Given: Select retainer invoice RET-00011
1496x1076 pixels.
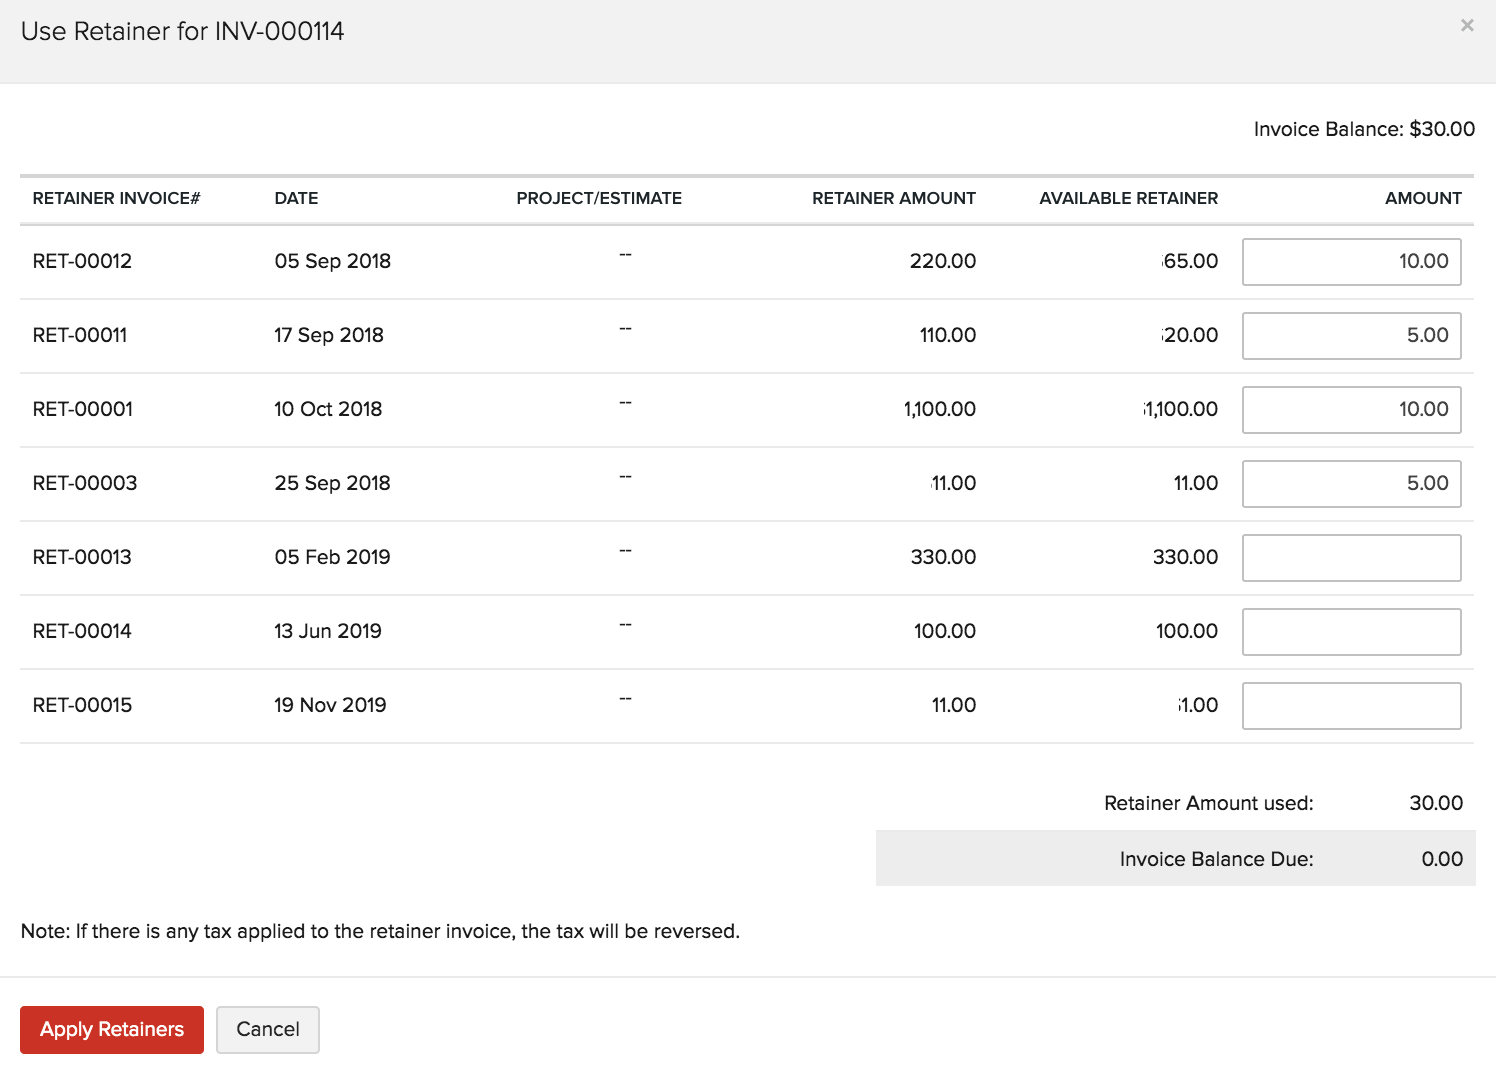Looking at the screenshot, I should [x=80, y=335].
